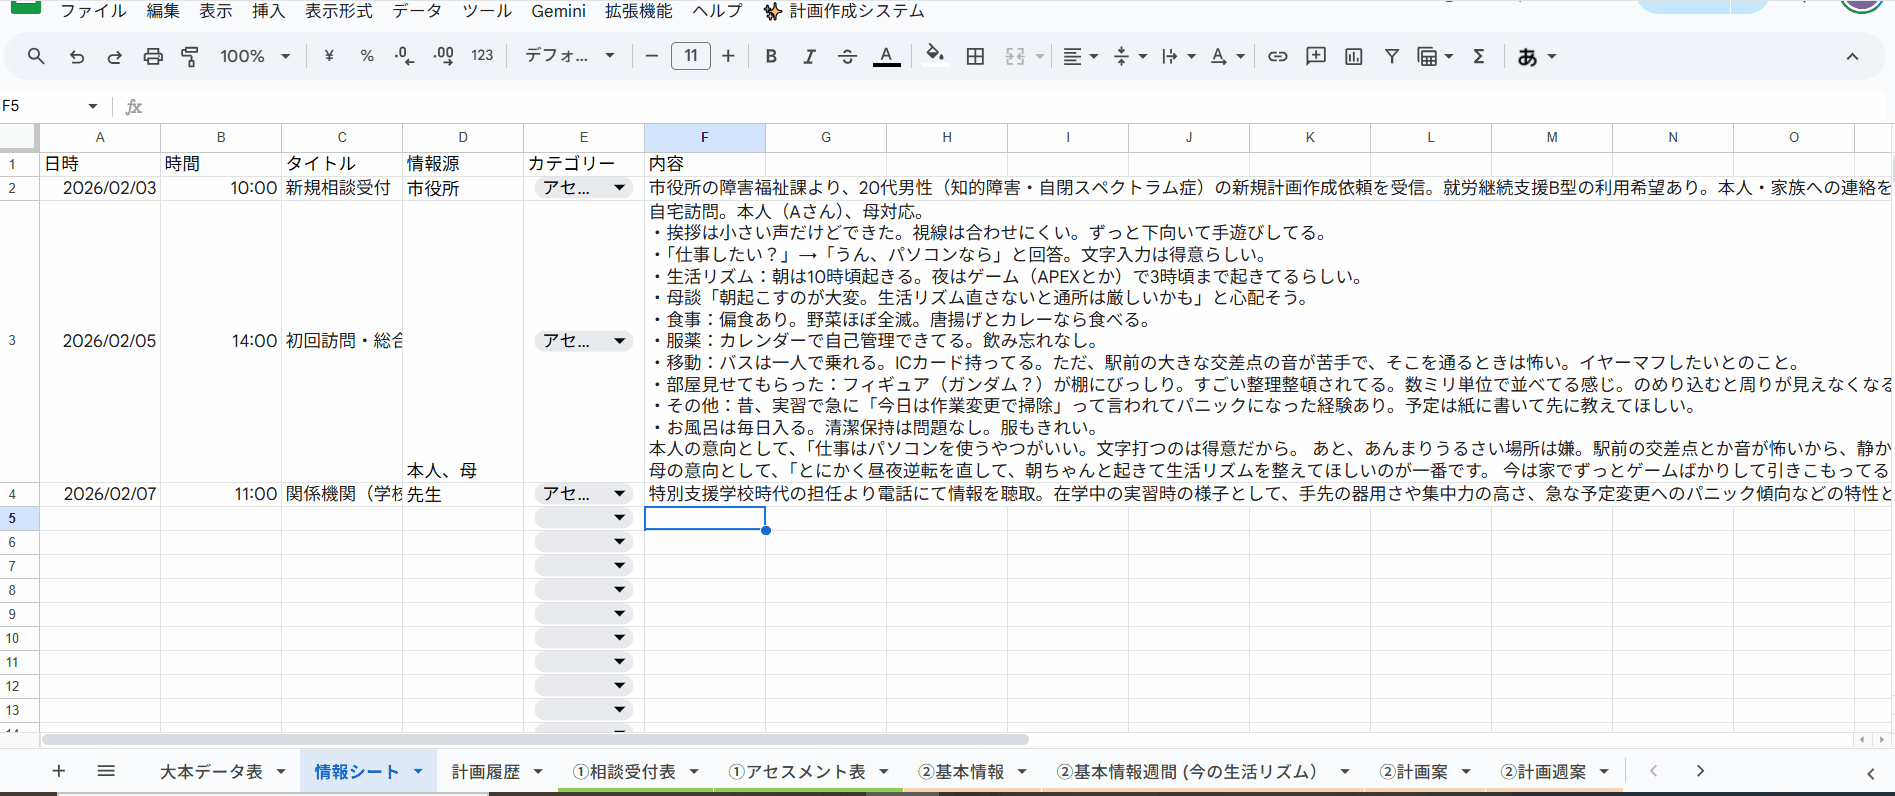Viewport: 1895px width, 796px height.
Task: Open the filter views dropdown
Action: coord(1435,56)
